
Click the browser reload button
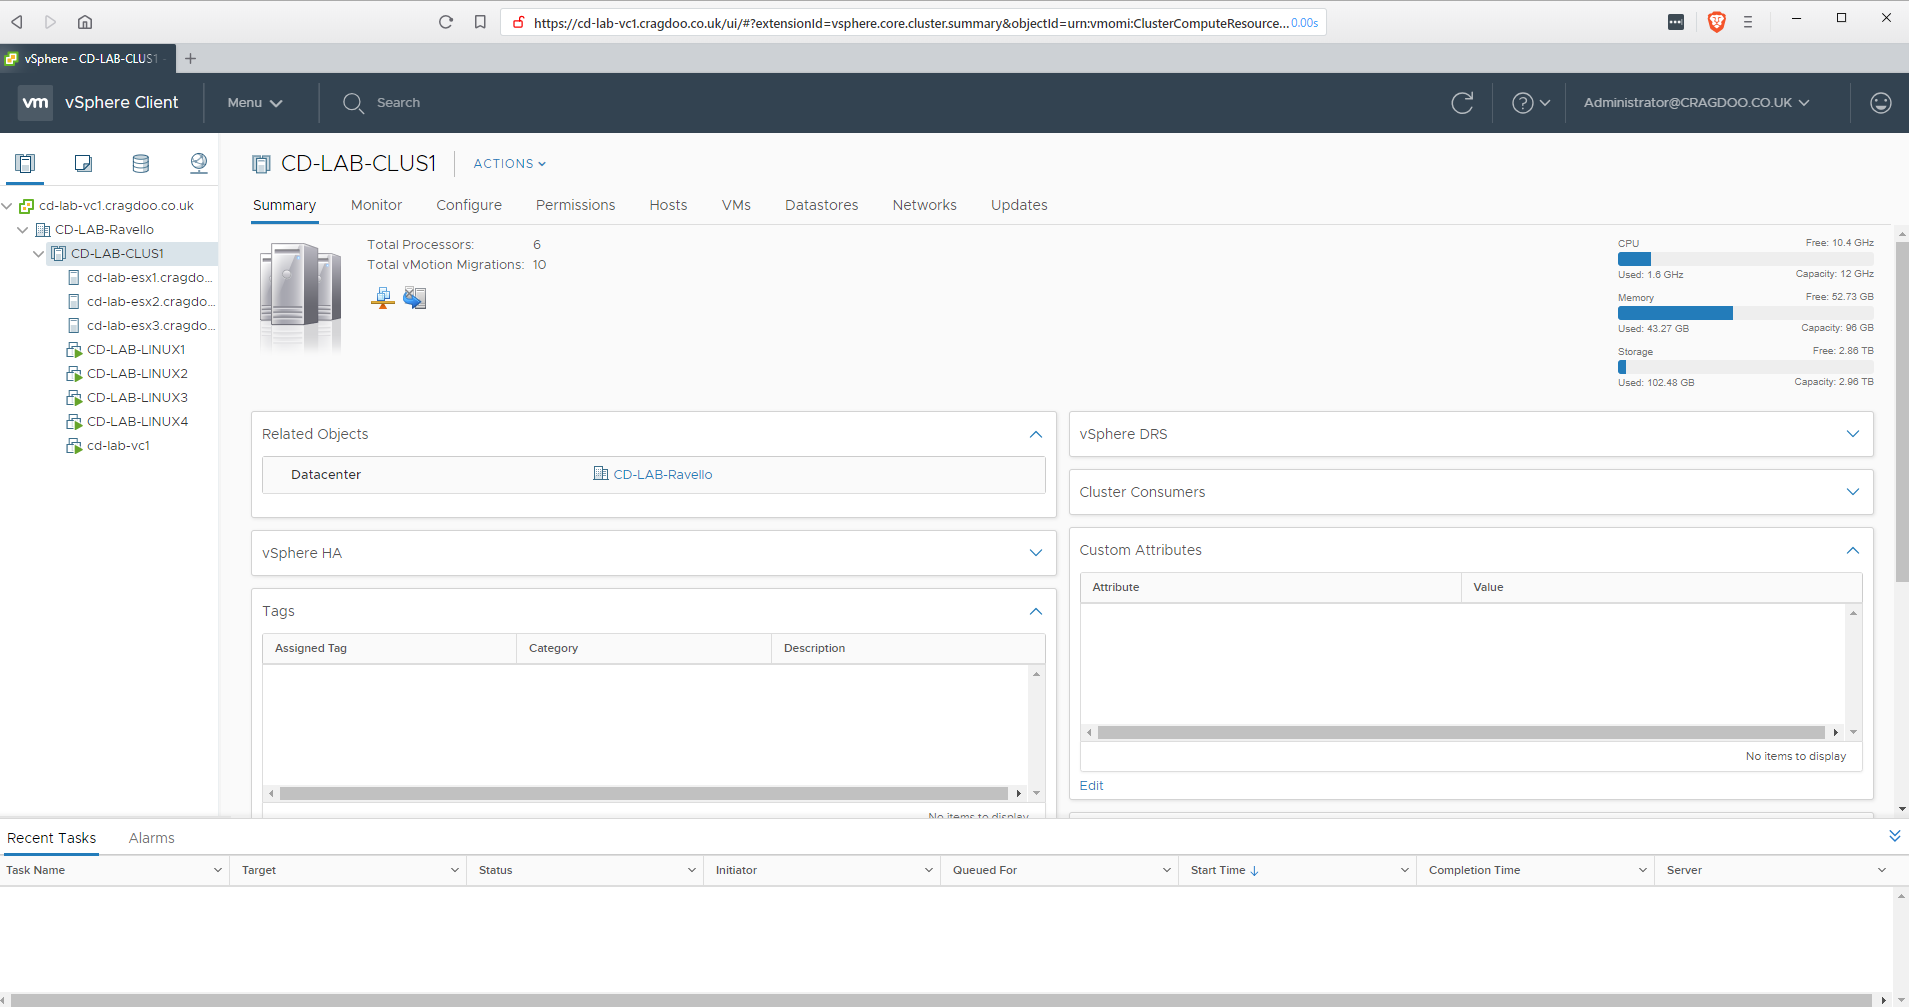tap(446, 22)
